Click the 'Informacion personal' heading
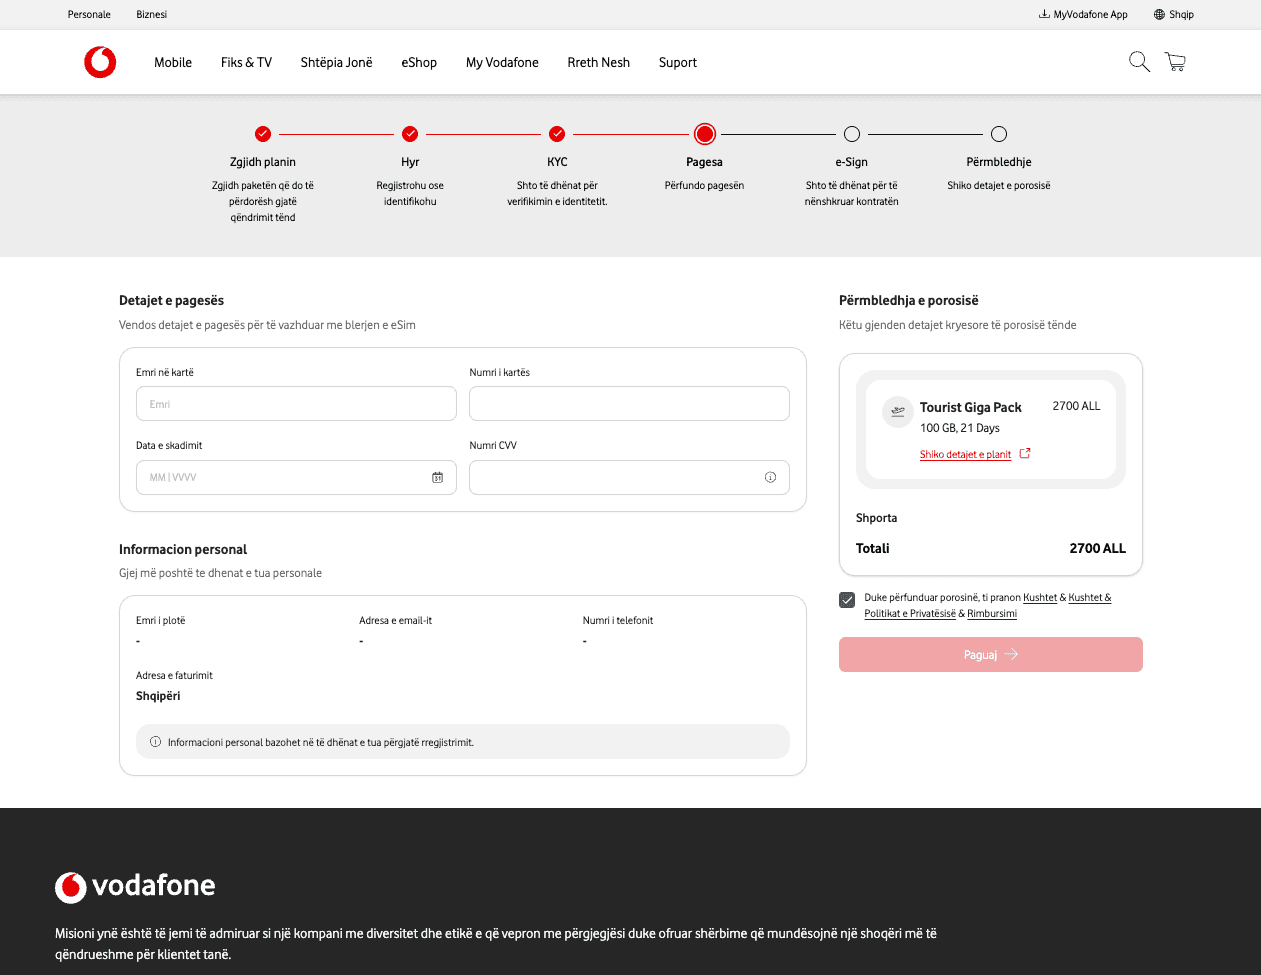The height and width of the screenshot is (975, 1261). click(183, 549)
